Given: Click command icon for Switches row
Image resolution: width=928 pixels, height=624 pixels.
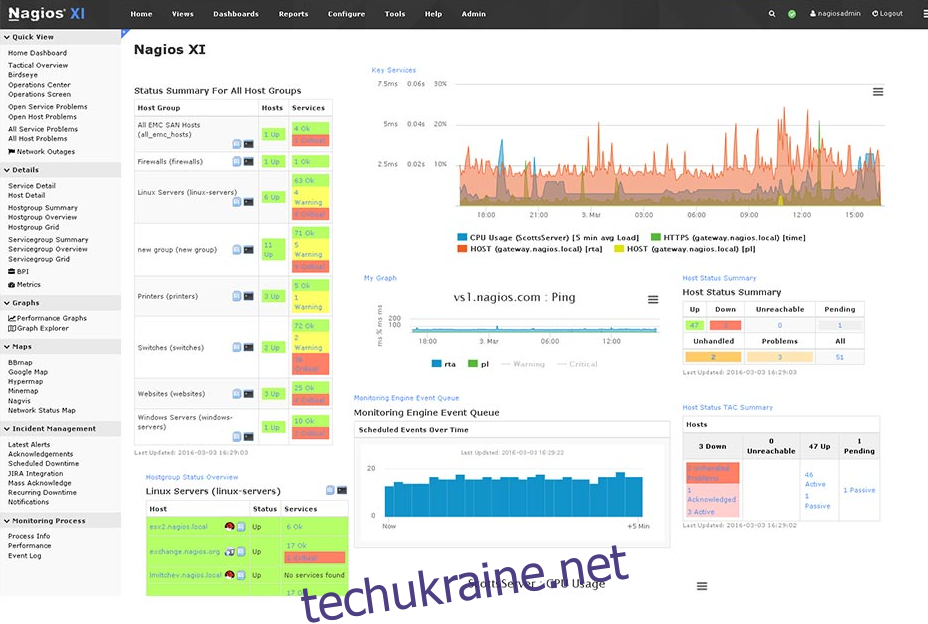Looking at the screenshot, I should point(249,348).
